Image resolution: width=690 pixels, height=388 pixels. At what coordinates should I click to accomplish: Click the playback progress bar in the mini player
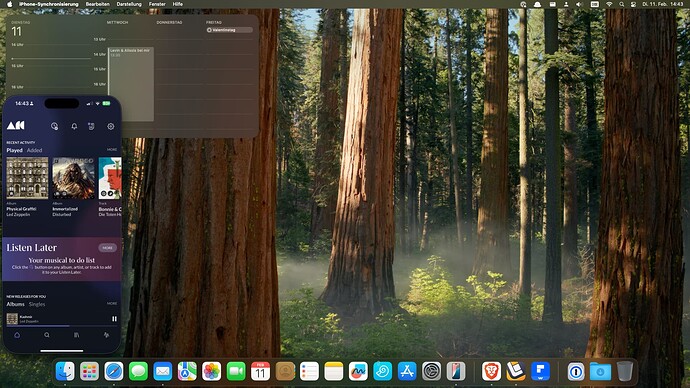[62, 326]
